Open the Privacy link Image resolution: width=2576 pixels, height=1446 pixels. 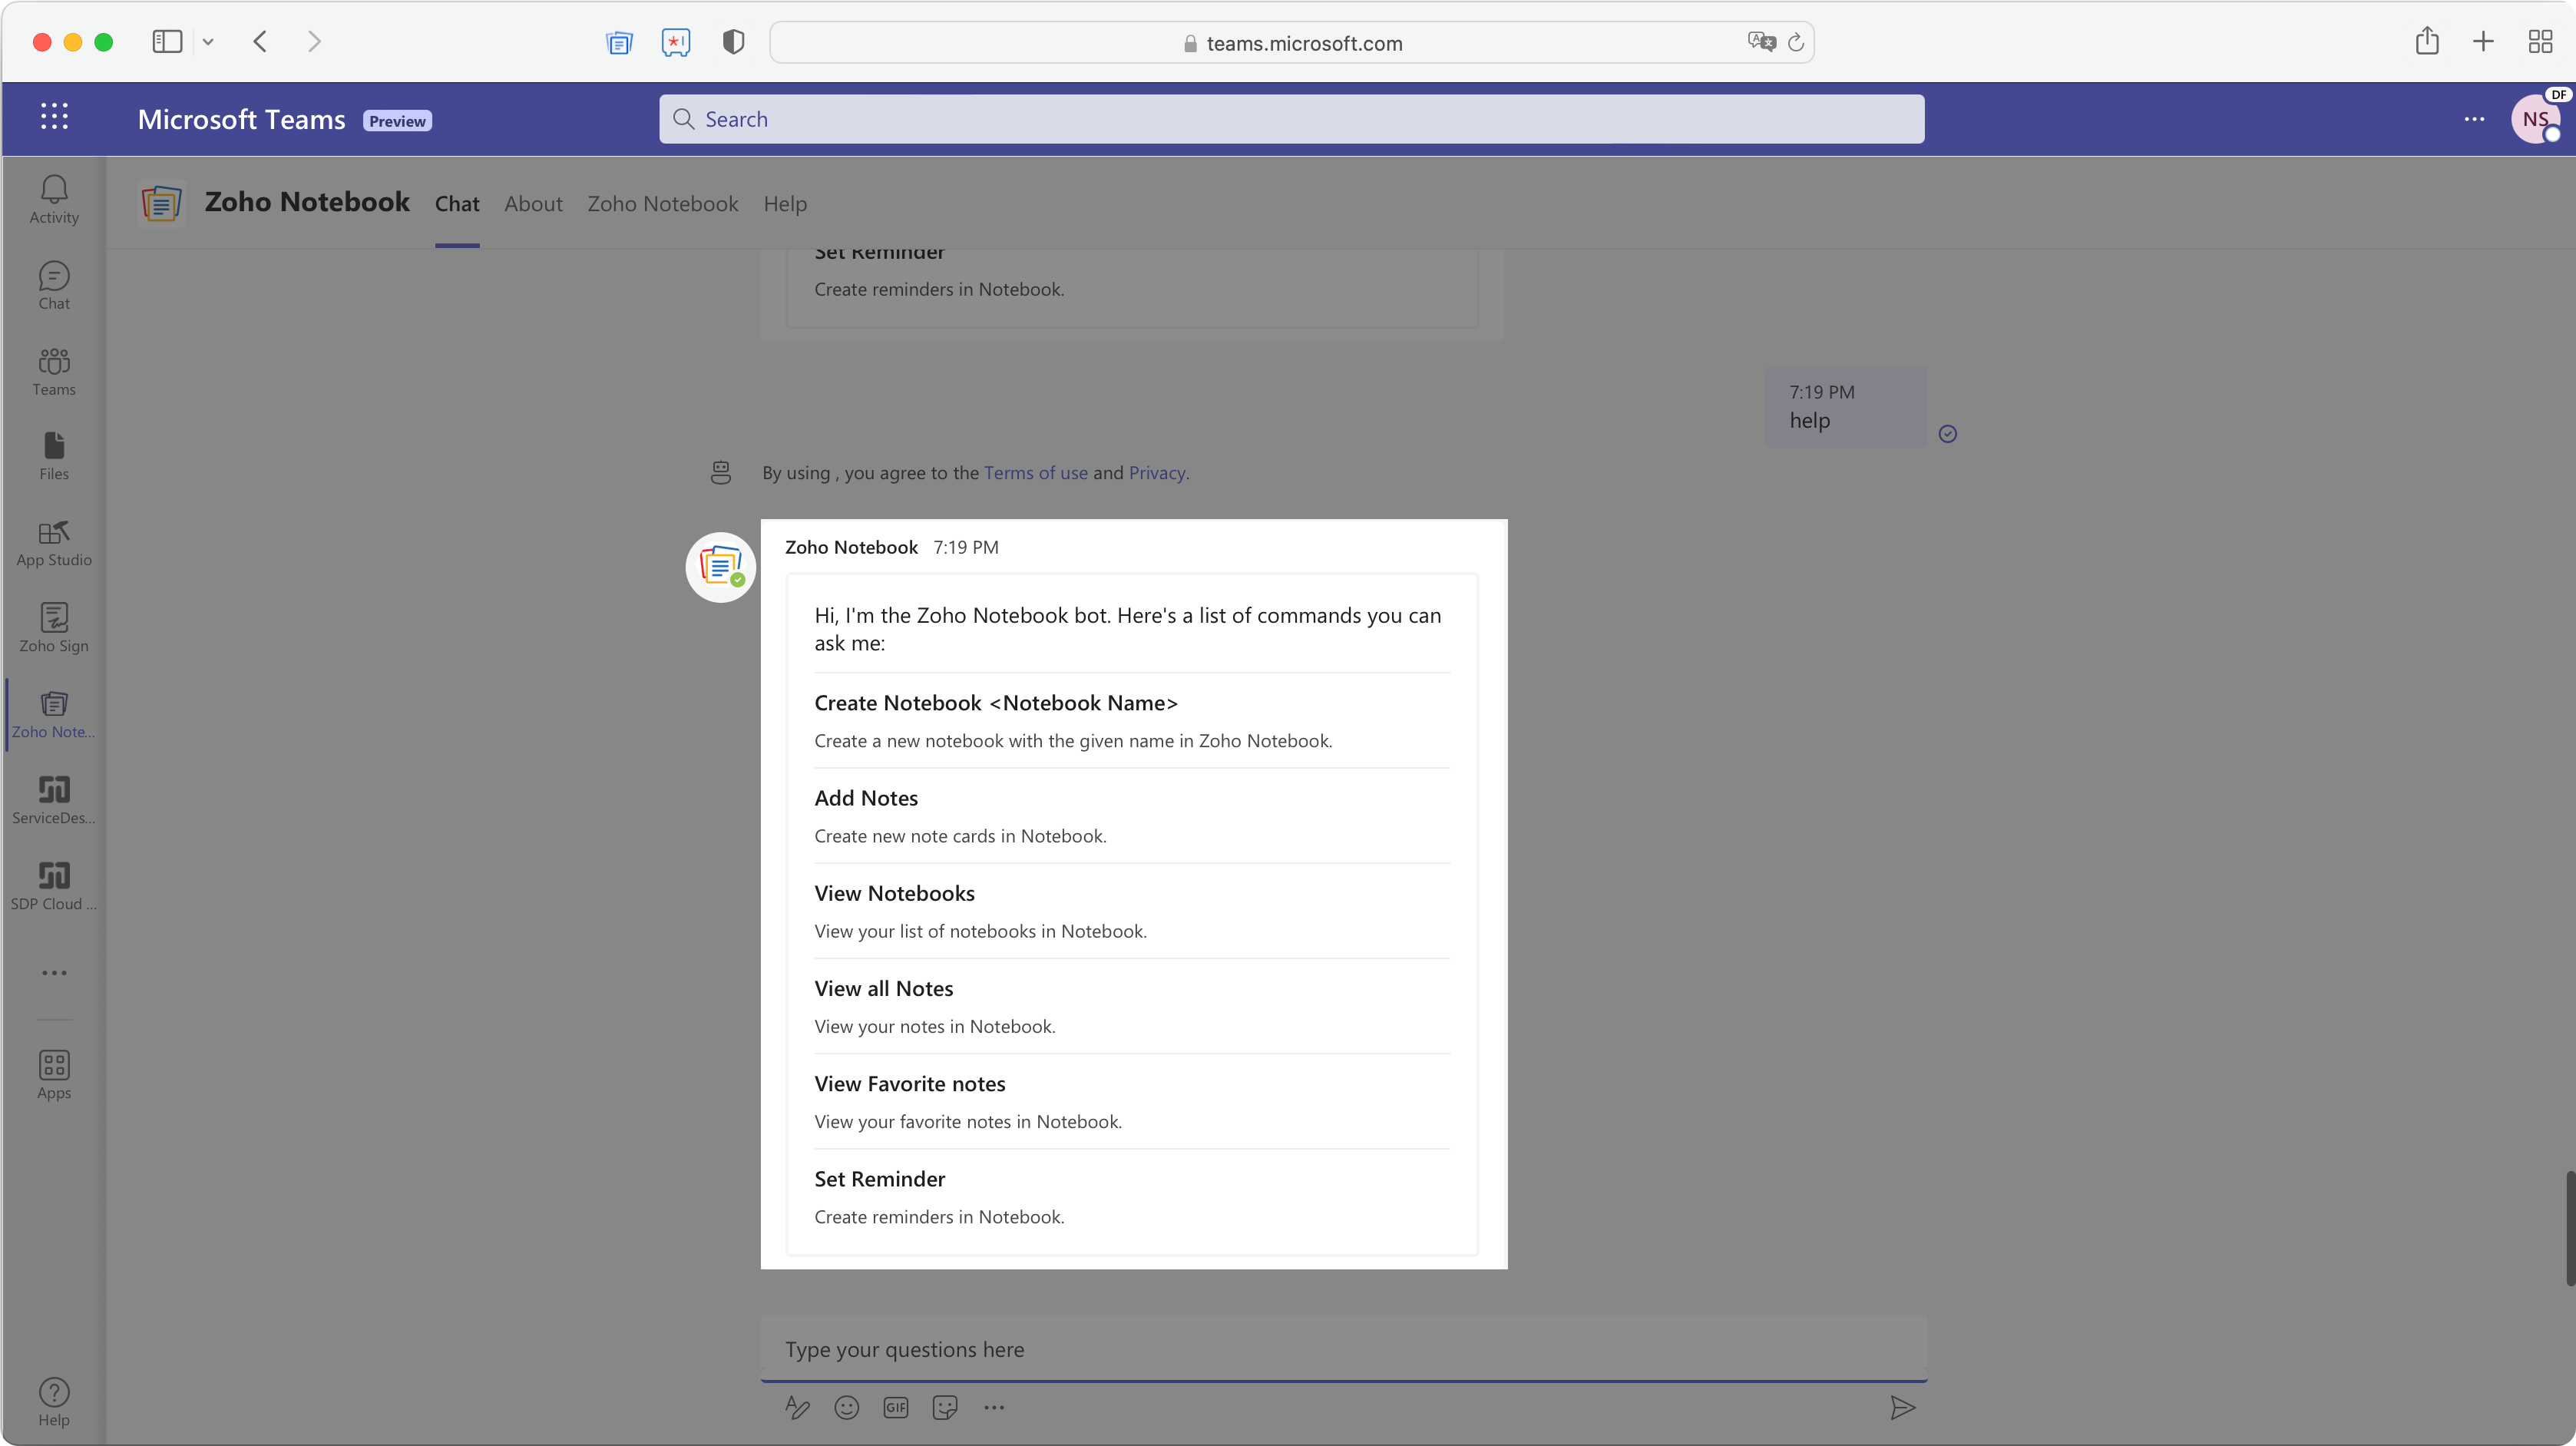pos(1156,473)
